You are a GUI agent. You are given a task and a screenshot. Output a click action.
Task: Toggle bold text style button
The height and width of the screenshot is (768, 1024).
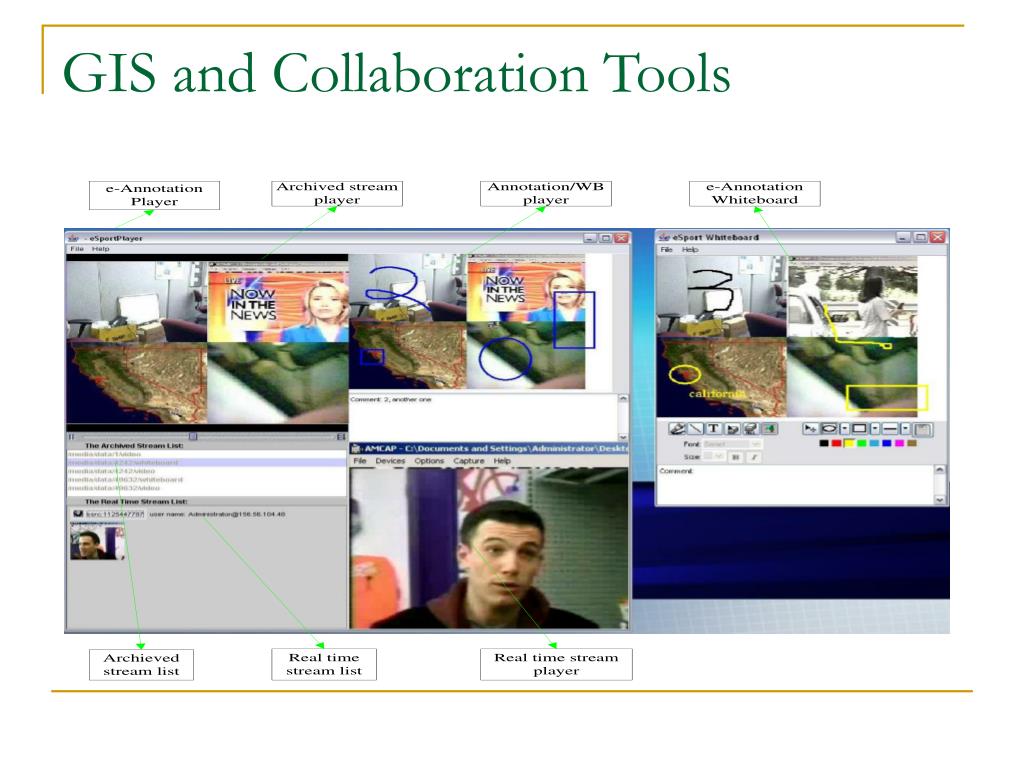tap(736, 457)
